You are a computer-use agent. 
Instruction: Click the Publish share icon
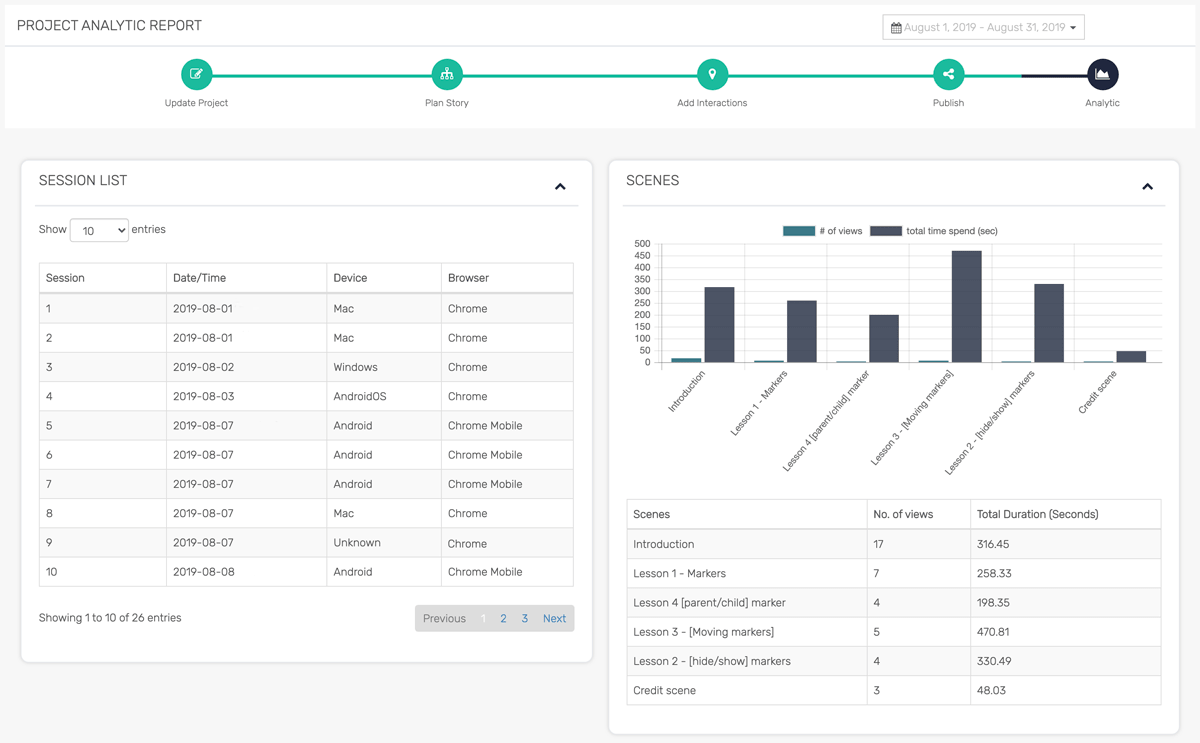948,74
